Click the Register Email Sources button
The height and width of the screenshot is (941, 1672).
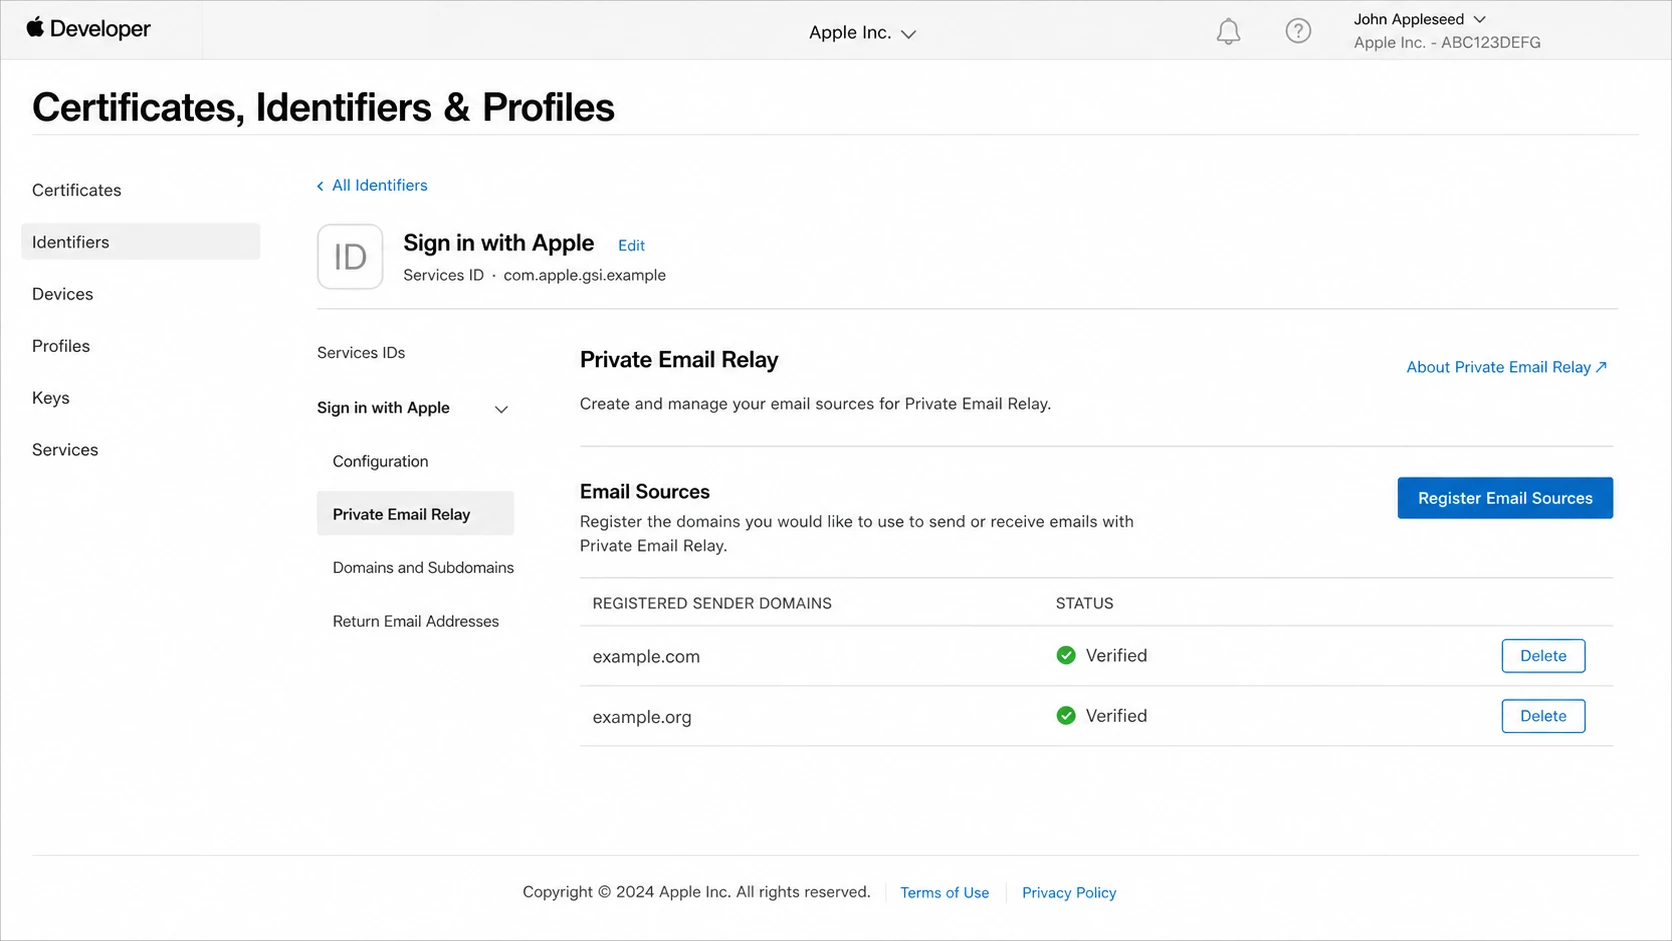click(1505, 498)
